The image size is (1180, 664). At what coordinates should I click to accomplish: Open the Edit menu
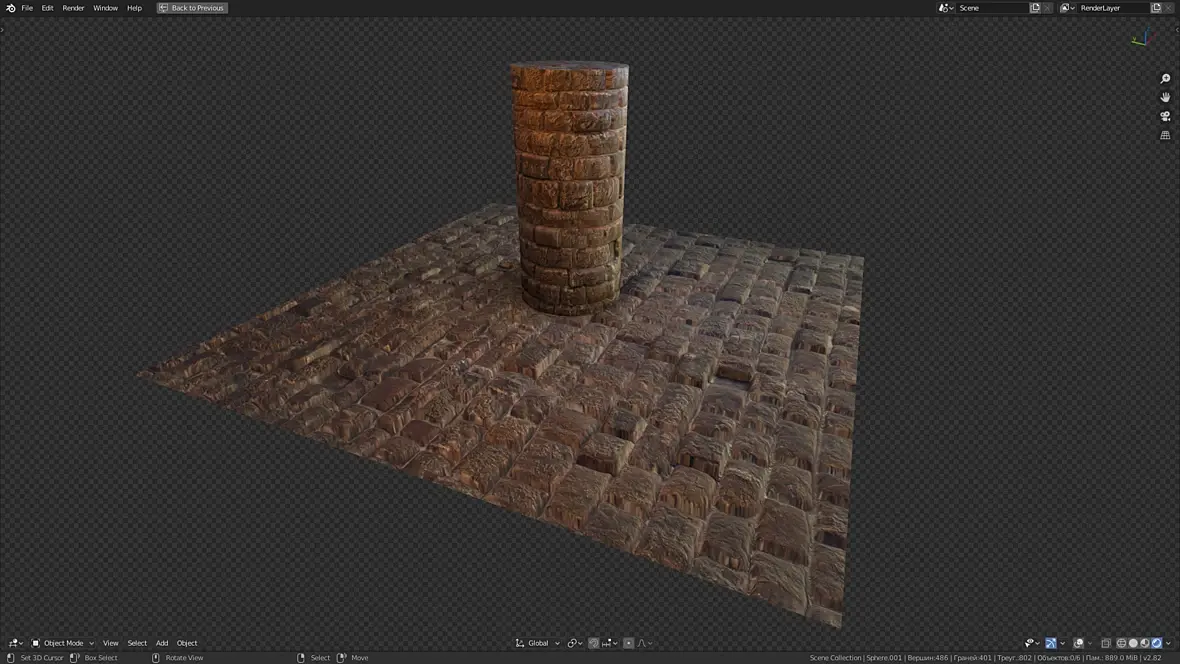click(x=47, y=8)
